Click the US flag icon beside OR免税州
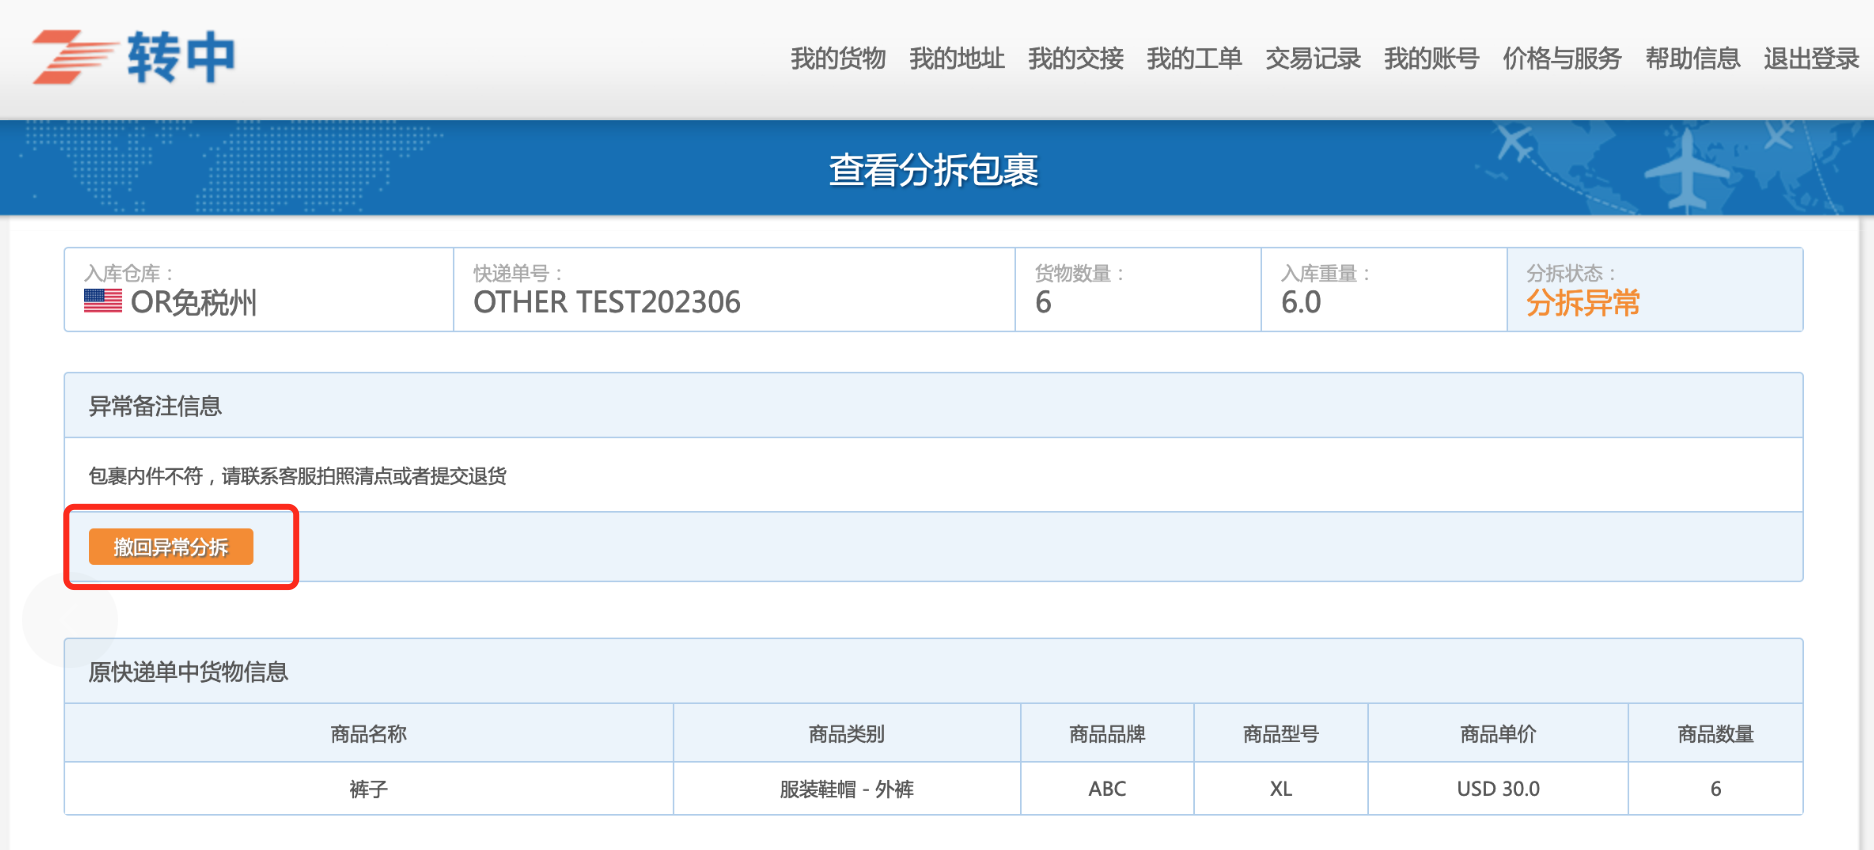 click(x=103, y=301)
